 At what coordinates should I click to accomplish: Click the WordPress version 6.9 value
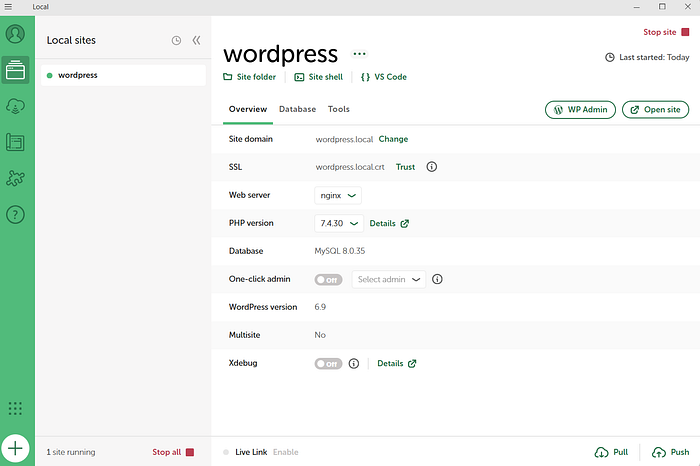coord(320,307)
